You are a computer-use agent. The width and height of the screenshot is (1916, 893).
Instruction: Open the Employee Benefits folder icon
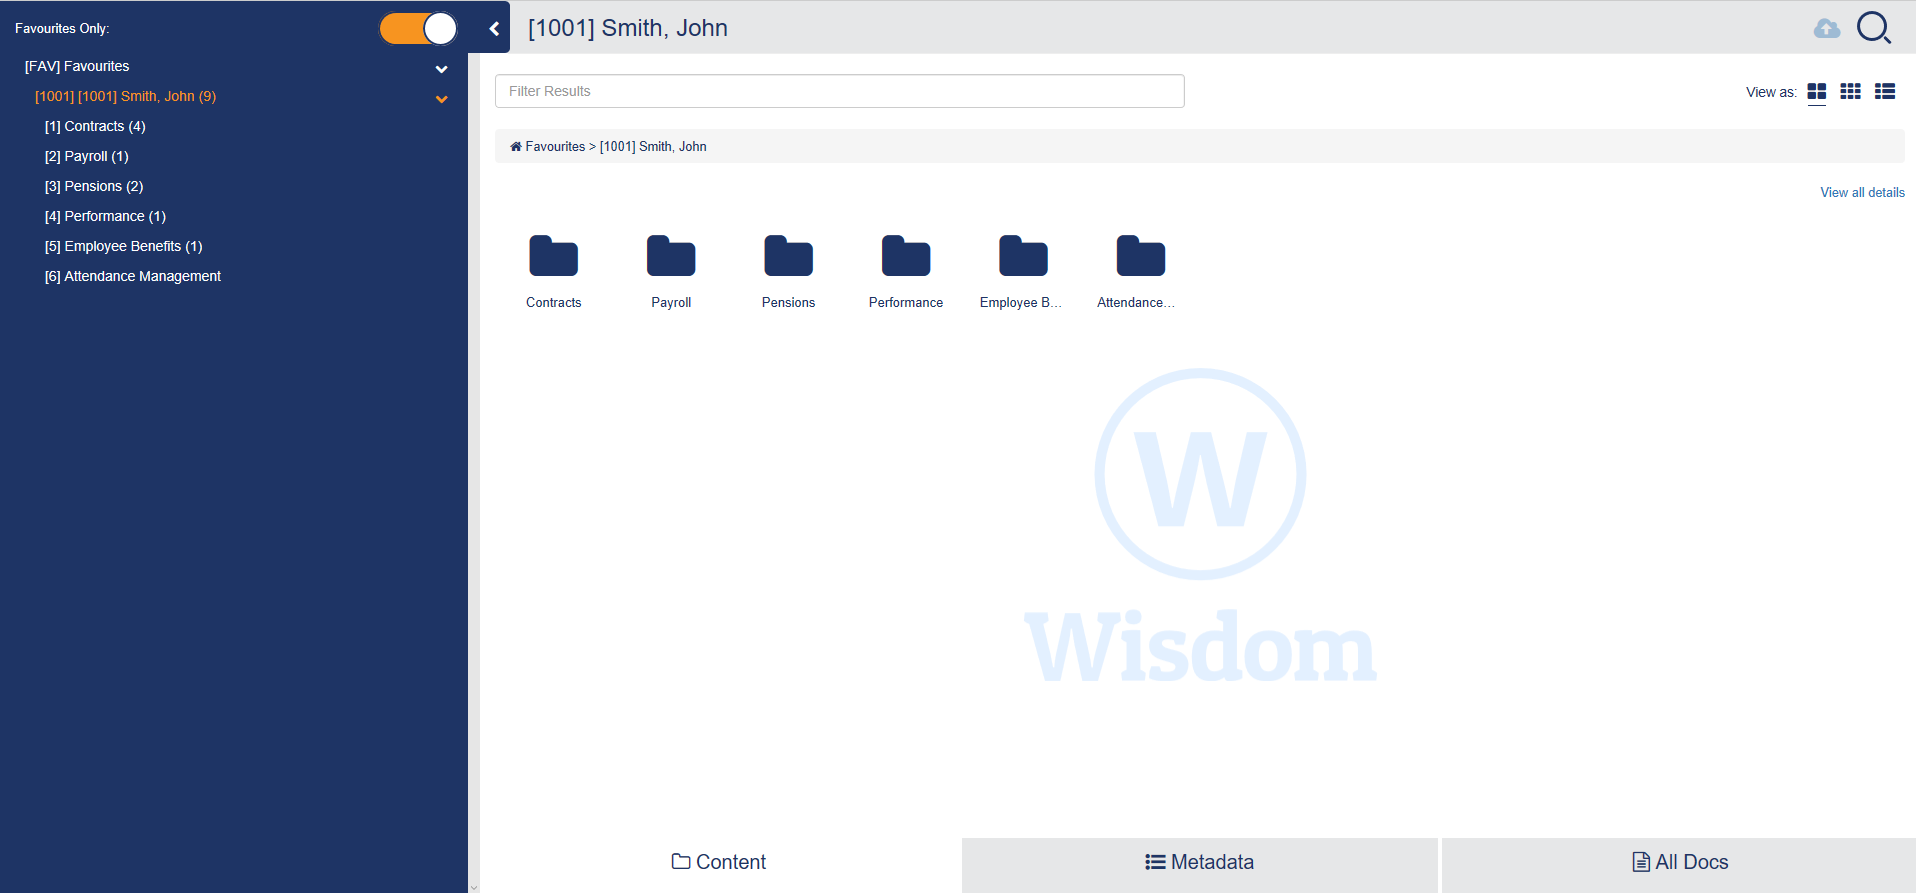click(x=1023, y=256)
